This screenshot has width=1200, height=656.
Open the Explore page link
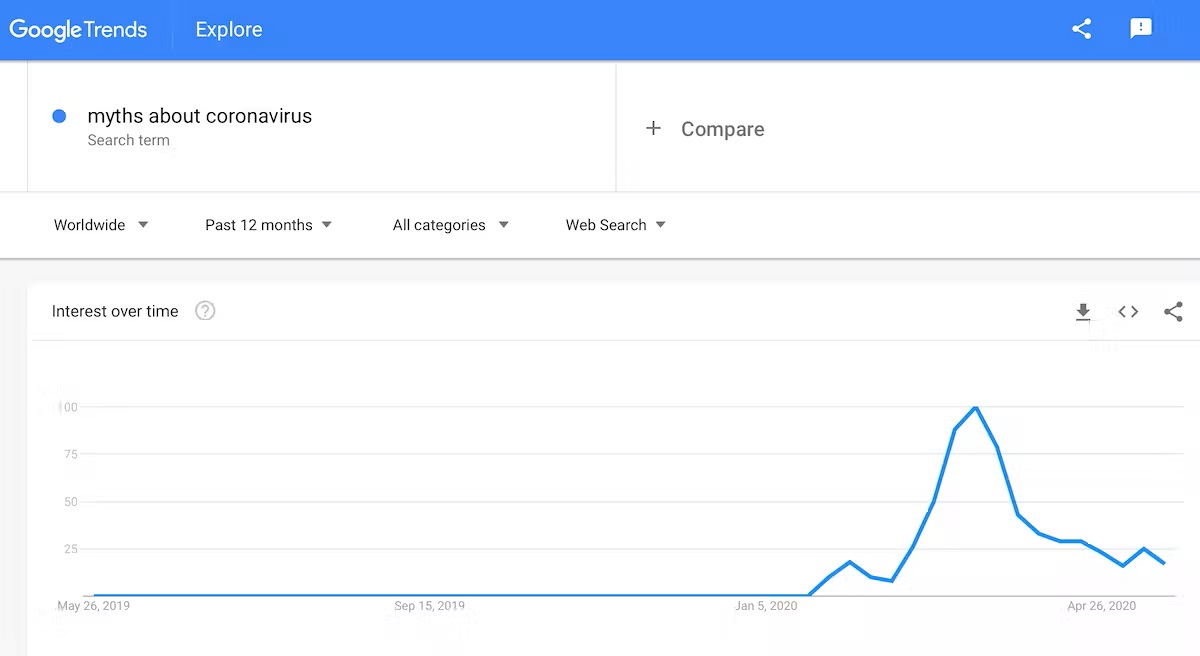[229, 30]
